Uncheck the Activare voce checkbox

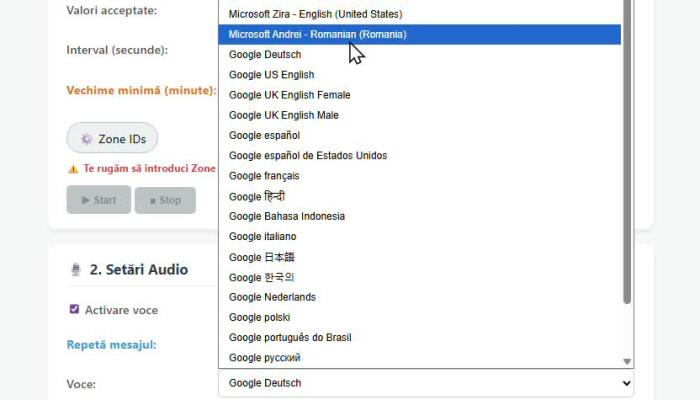(74, 309)
